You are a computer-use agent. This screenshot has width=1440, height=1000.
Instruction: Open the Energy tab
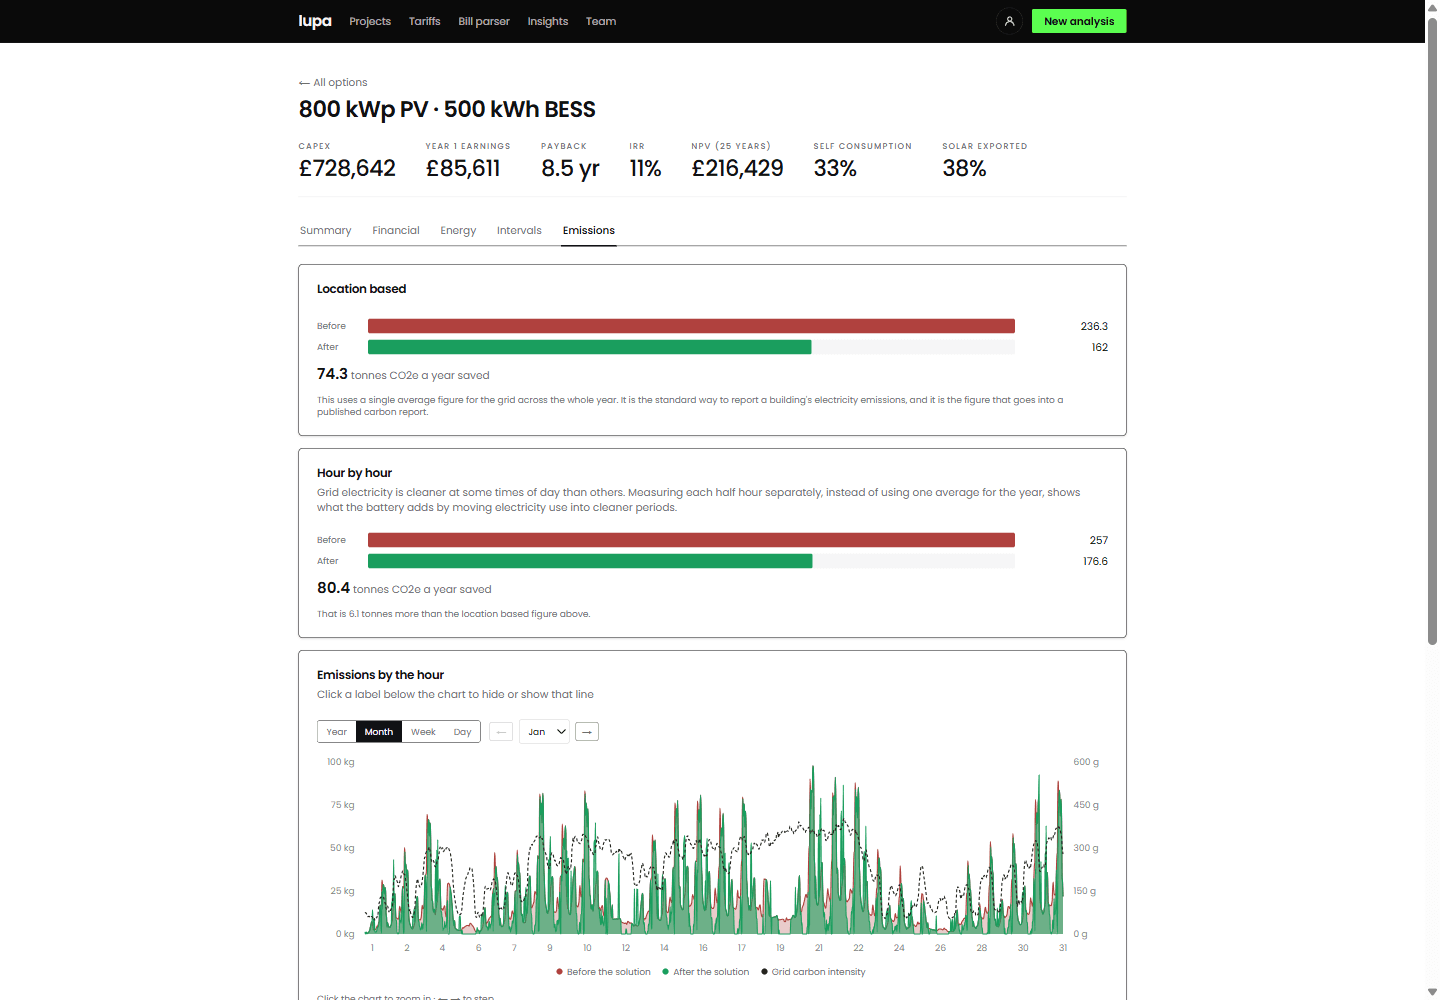click(x=458, y=231)
